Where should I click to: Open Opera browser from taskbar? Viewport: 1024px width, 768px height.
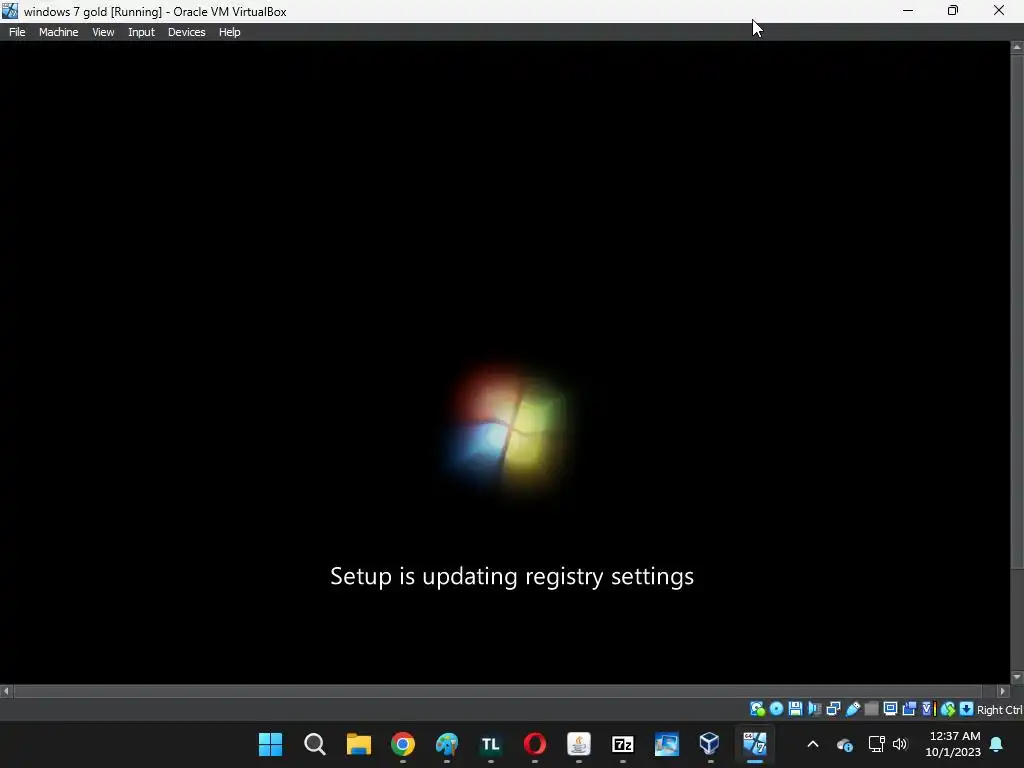click(535, 744)
